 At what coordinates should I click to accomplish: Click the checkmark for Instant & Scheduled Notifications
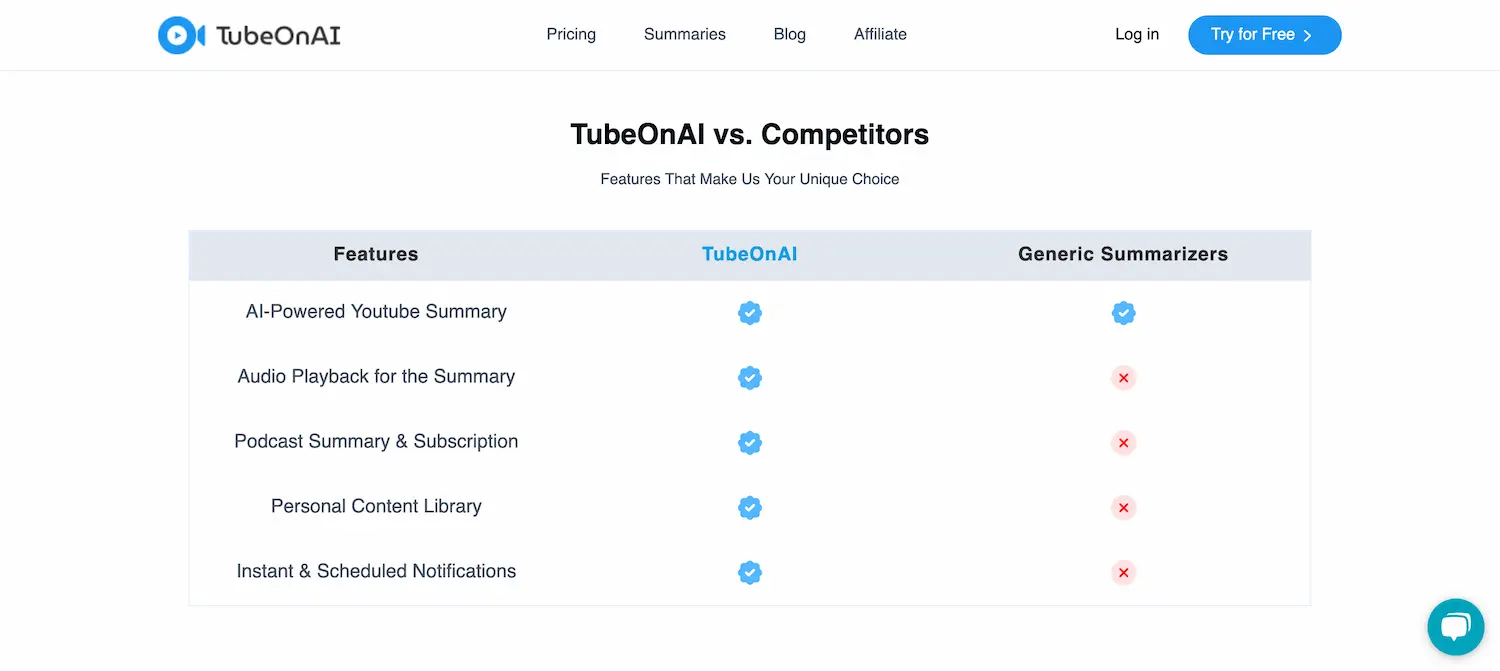750,572
